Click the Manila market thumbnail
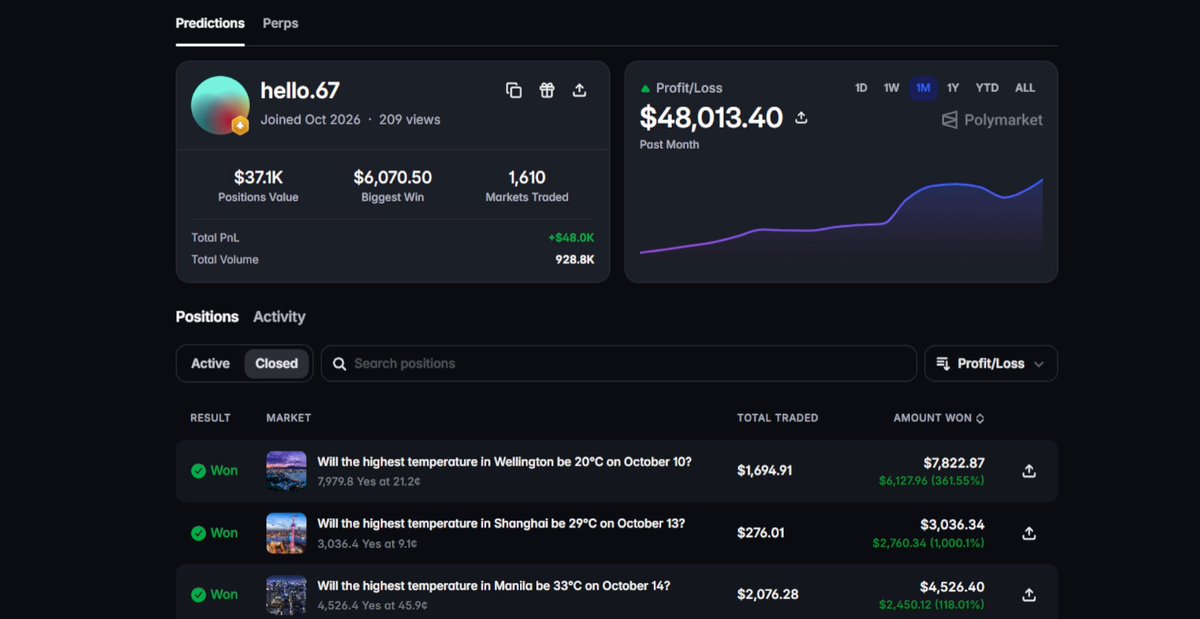This screenshot has width=1200, height=619. (286, 595)
